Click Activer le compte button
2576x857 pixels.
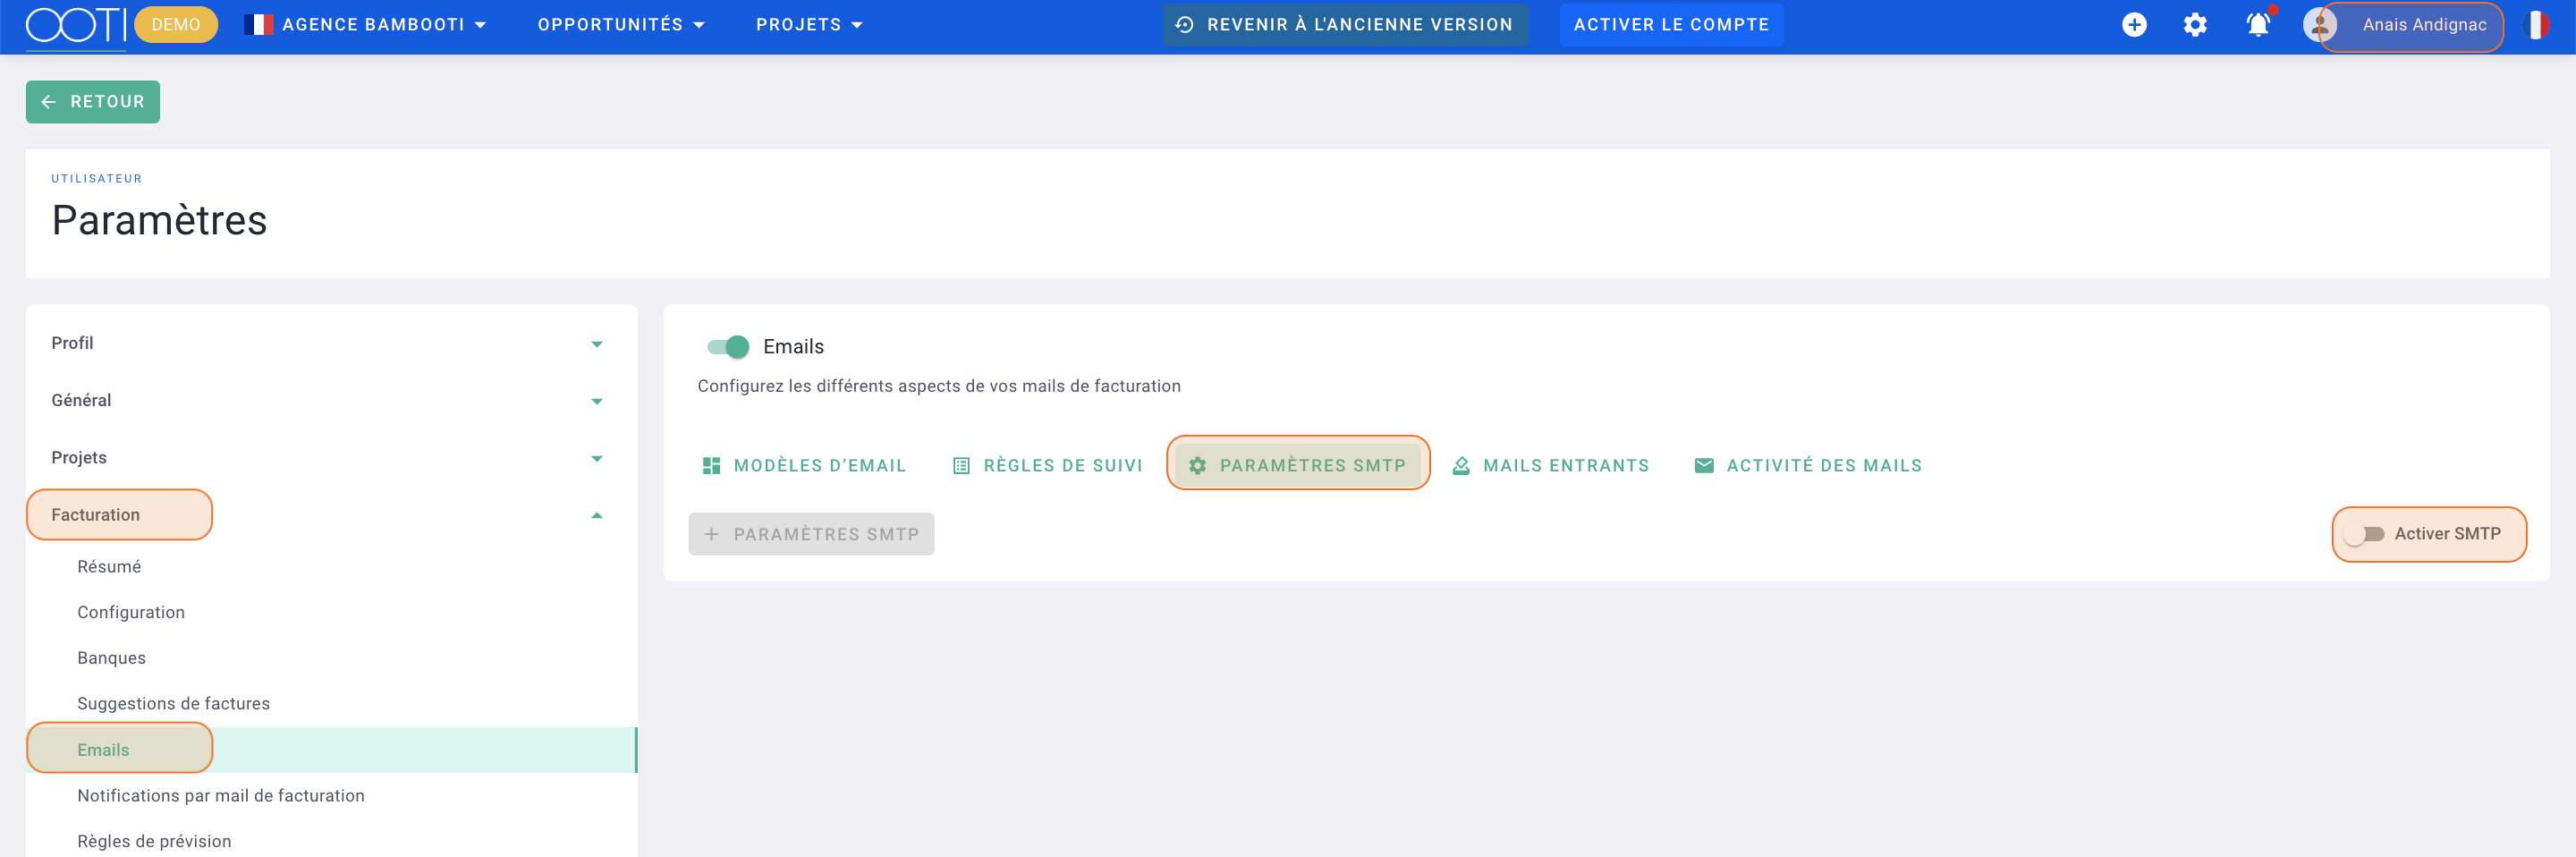click(1671, 25)
